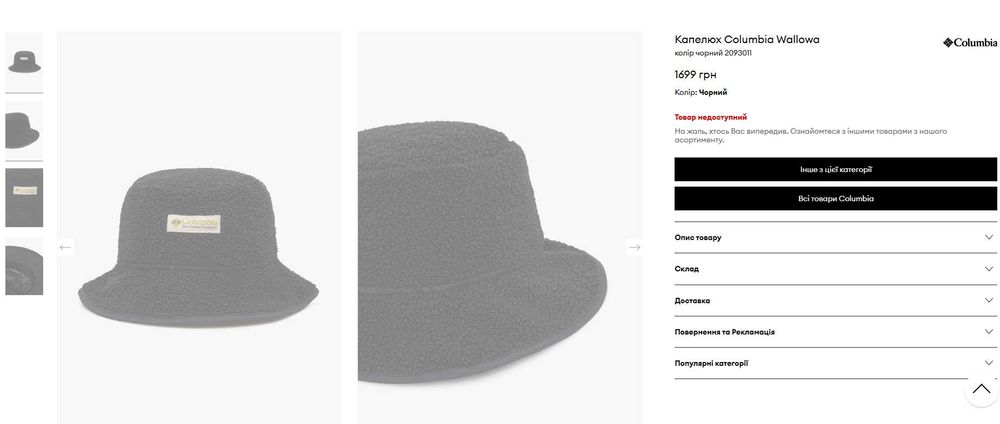Open the Columbia brand logo

pos(970,43)
